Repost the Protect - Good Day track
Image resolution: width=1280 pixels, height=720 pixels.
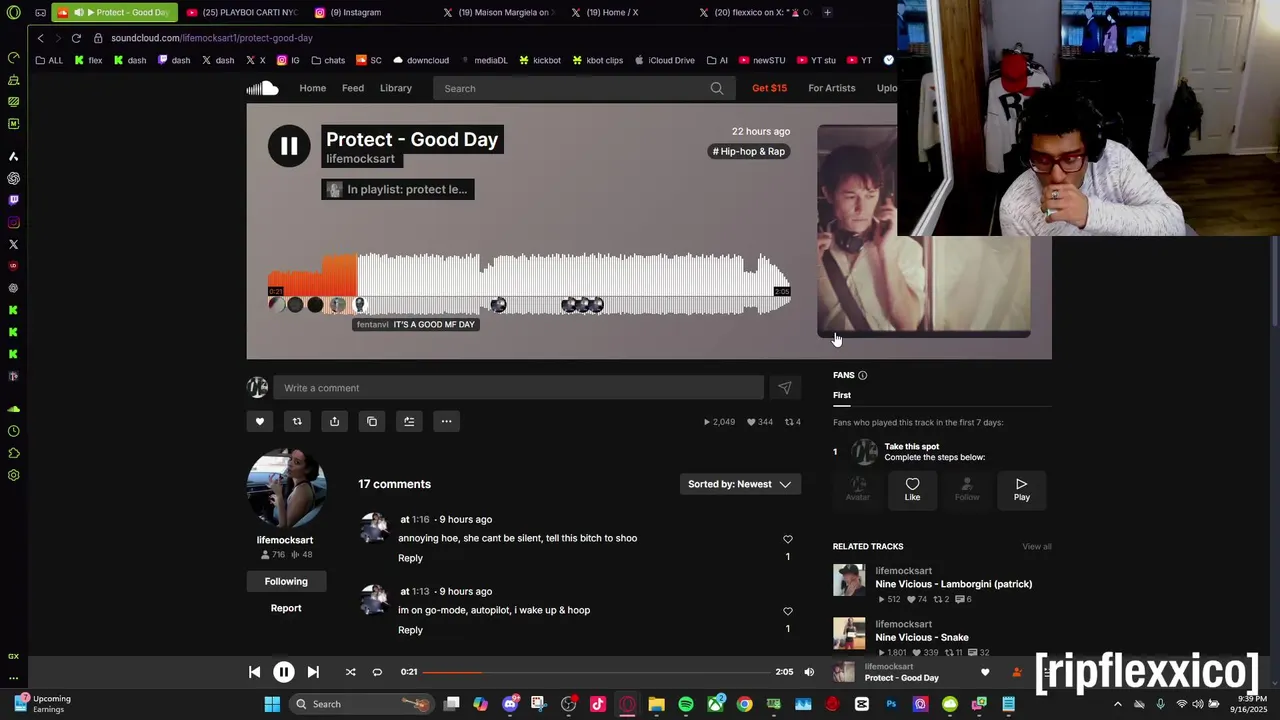click(x=297, y=421)
